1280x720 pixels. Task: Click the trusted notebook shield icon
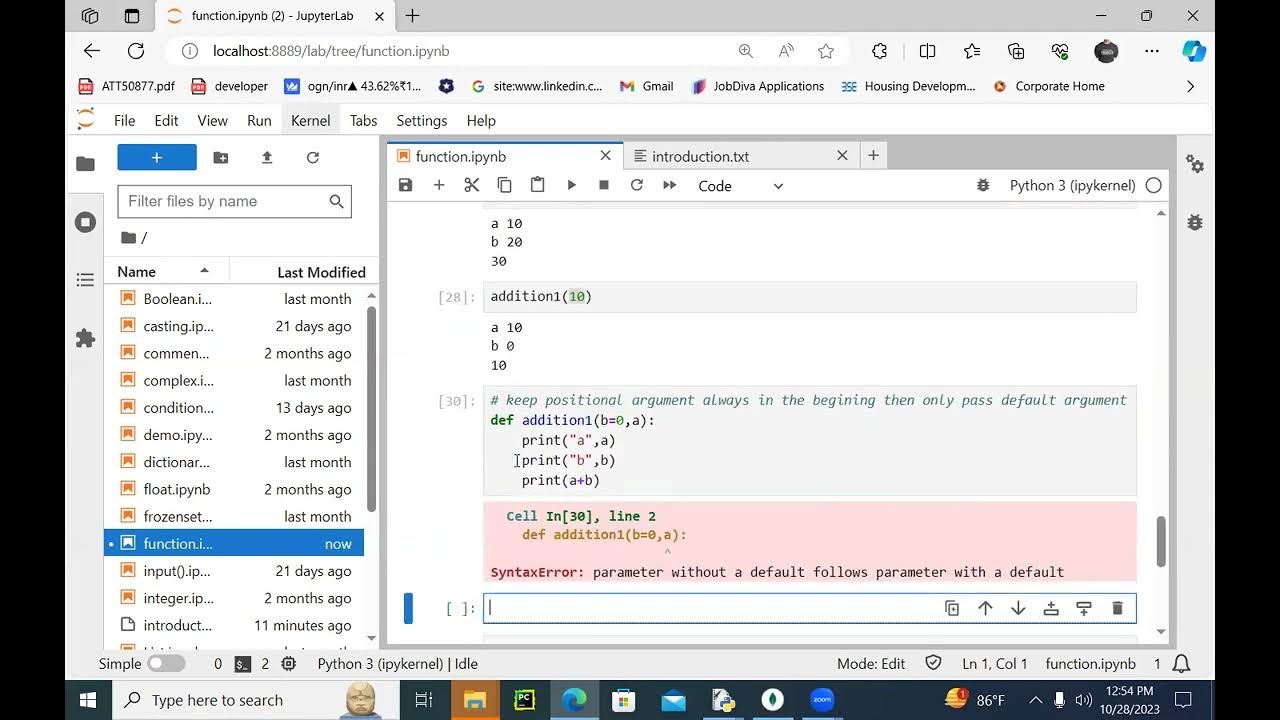point(933,663)
